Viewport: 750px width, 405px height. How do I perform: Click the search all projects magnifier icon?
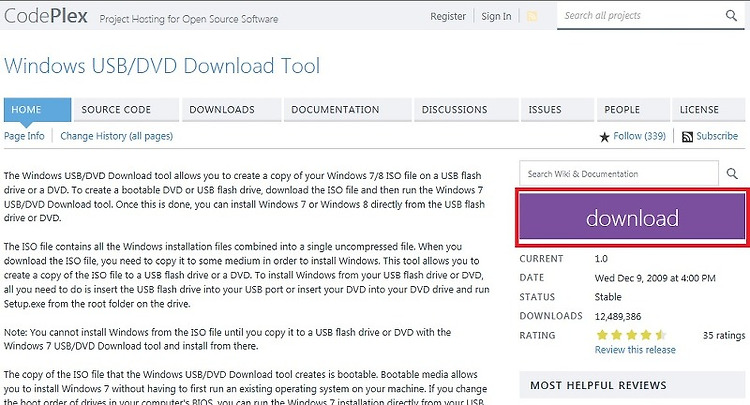pos(731,16)
